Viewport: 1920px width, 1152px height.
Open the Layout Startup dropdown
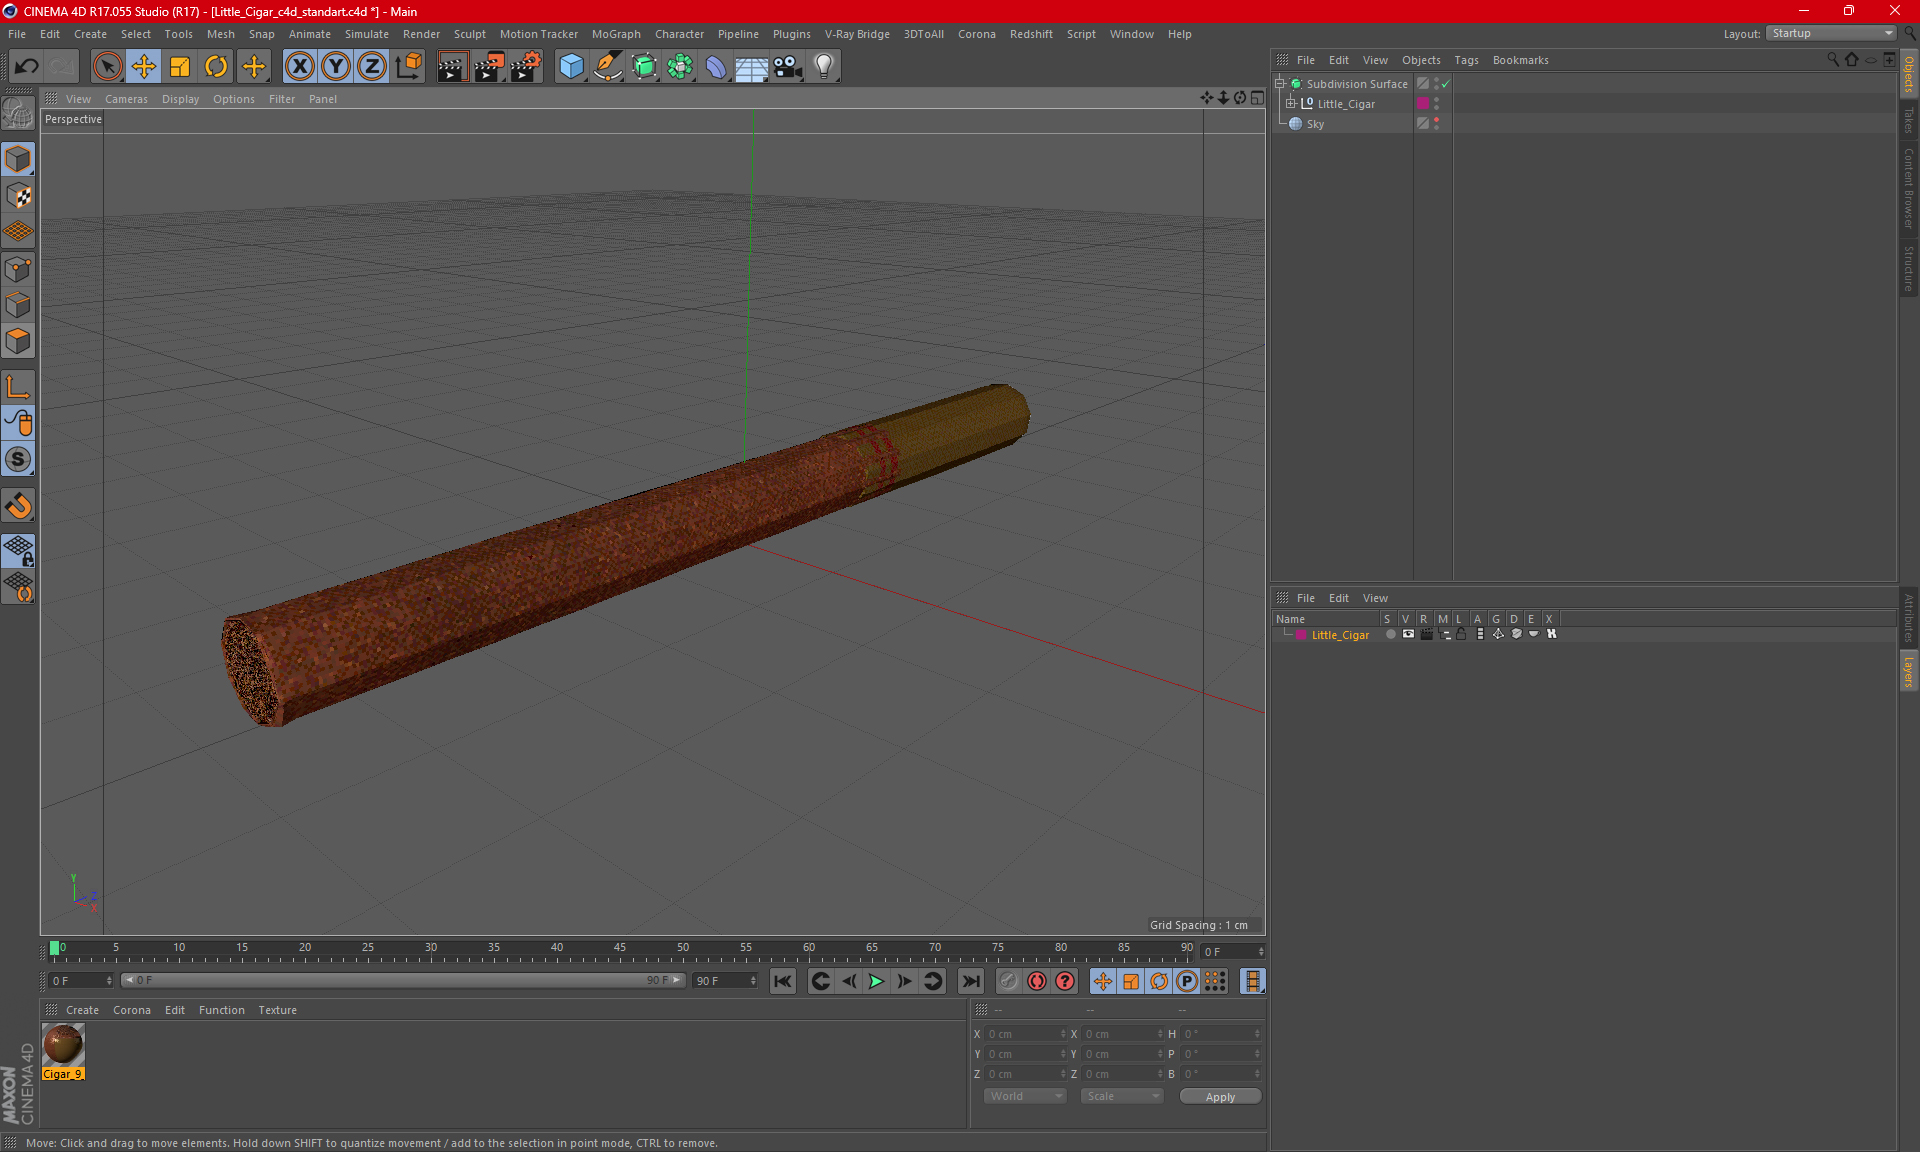click(1831, 33)
